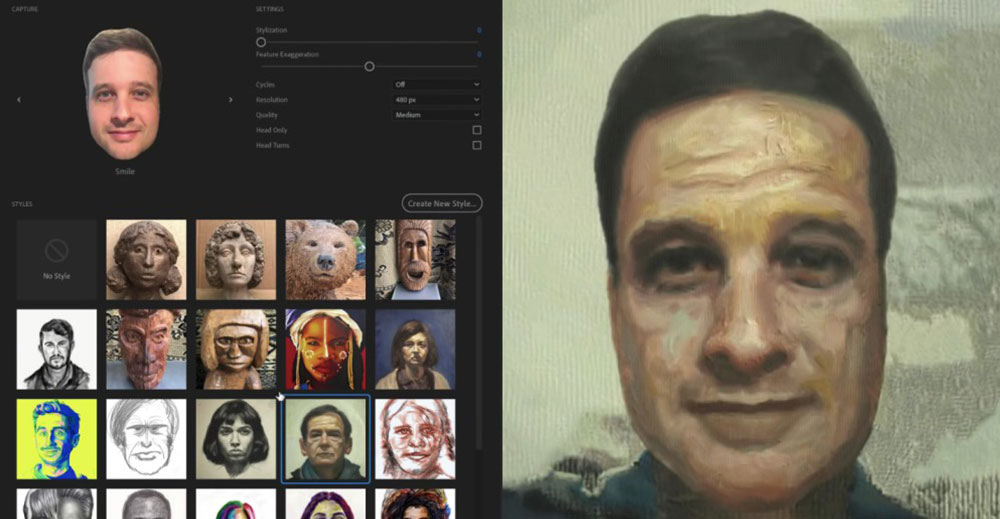Viewport: 1000px width, 519px height.
Task: Select the charcoal woman with black bob style
Action: pyautogui.click(x=236, y=439)
